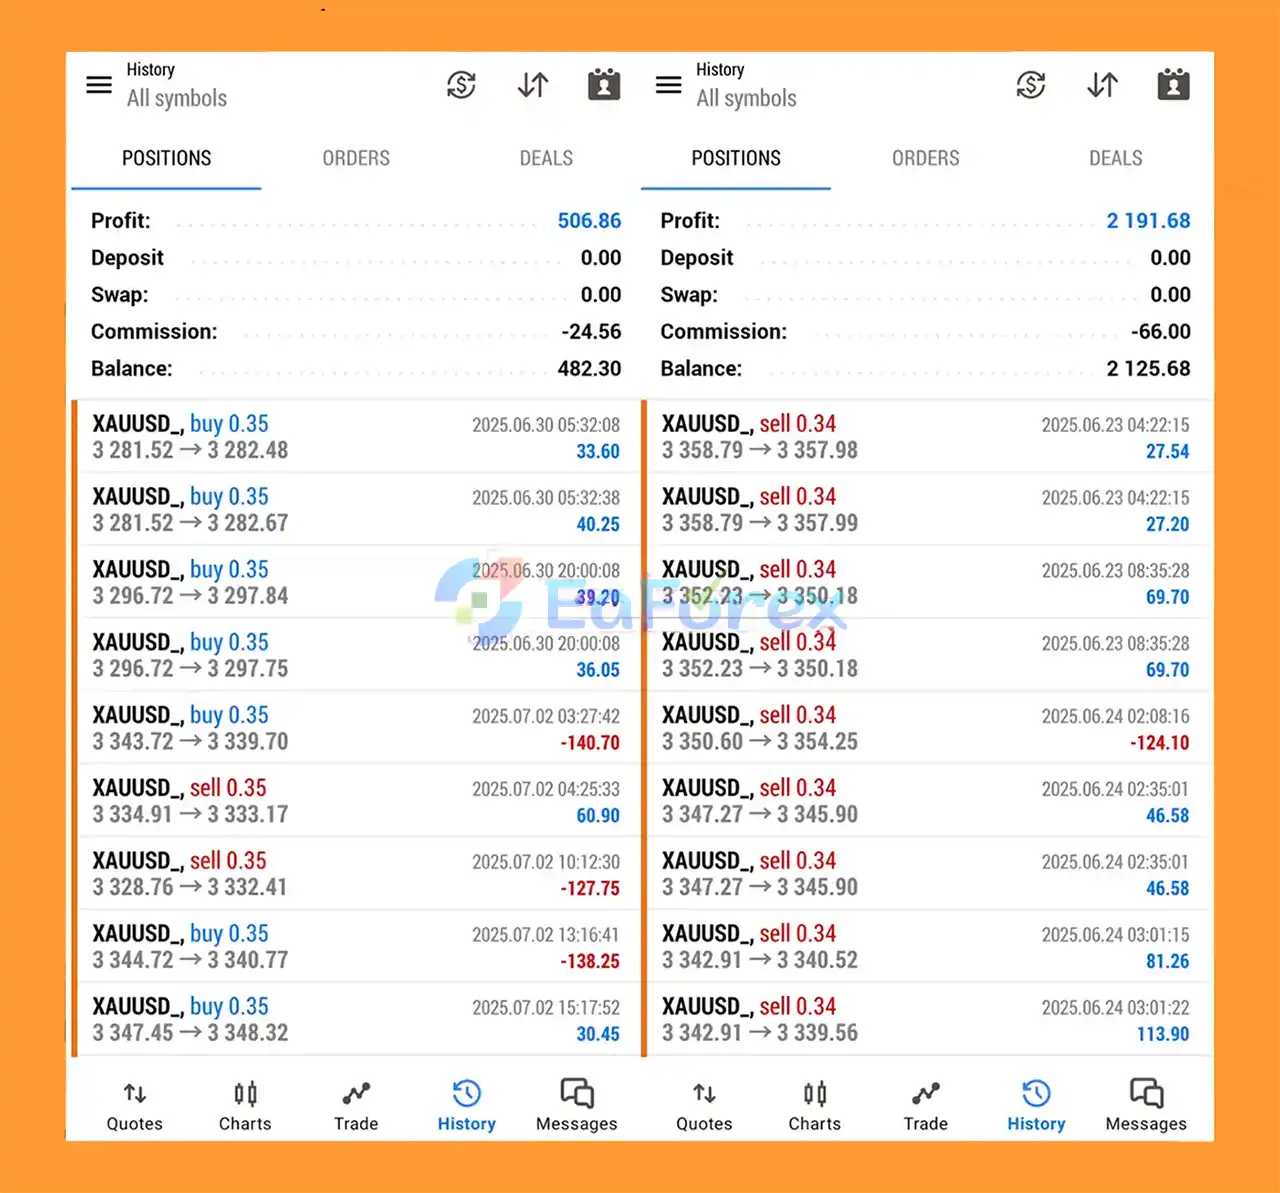Select commission value -24.56
The width and height of the screenshot is (1280, 1193).
[591, 331]
